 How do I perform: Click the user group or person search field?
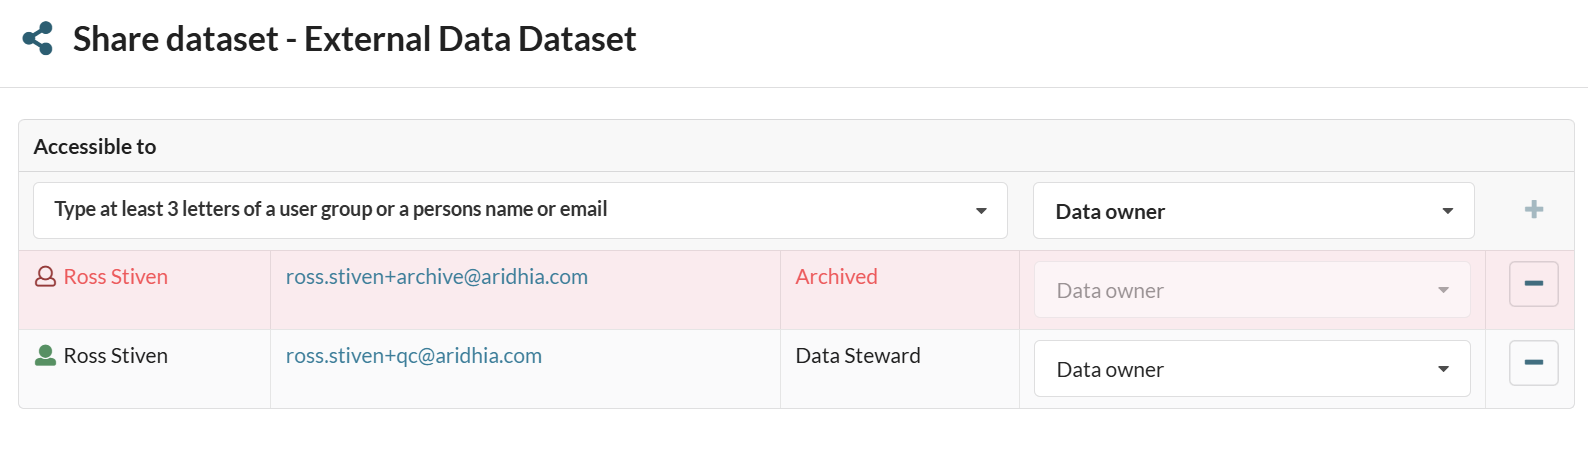pyautogui.click(x=500, y=210)
